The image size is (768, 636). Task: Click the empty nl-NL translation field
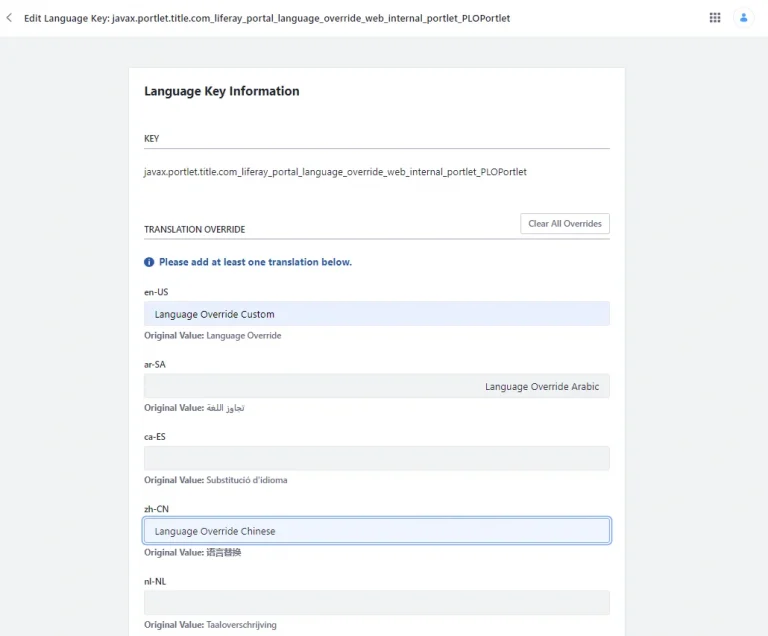pos(377,603)
